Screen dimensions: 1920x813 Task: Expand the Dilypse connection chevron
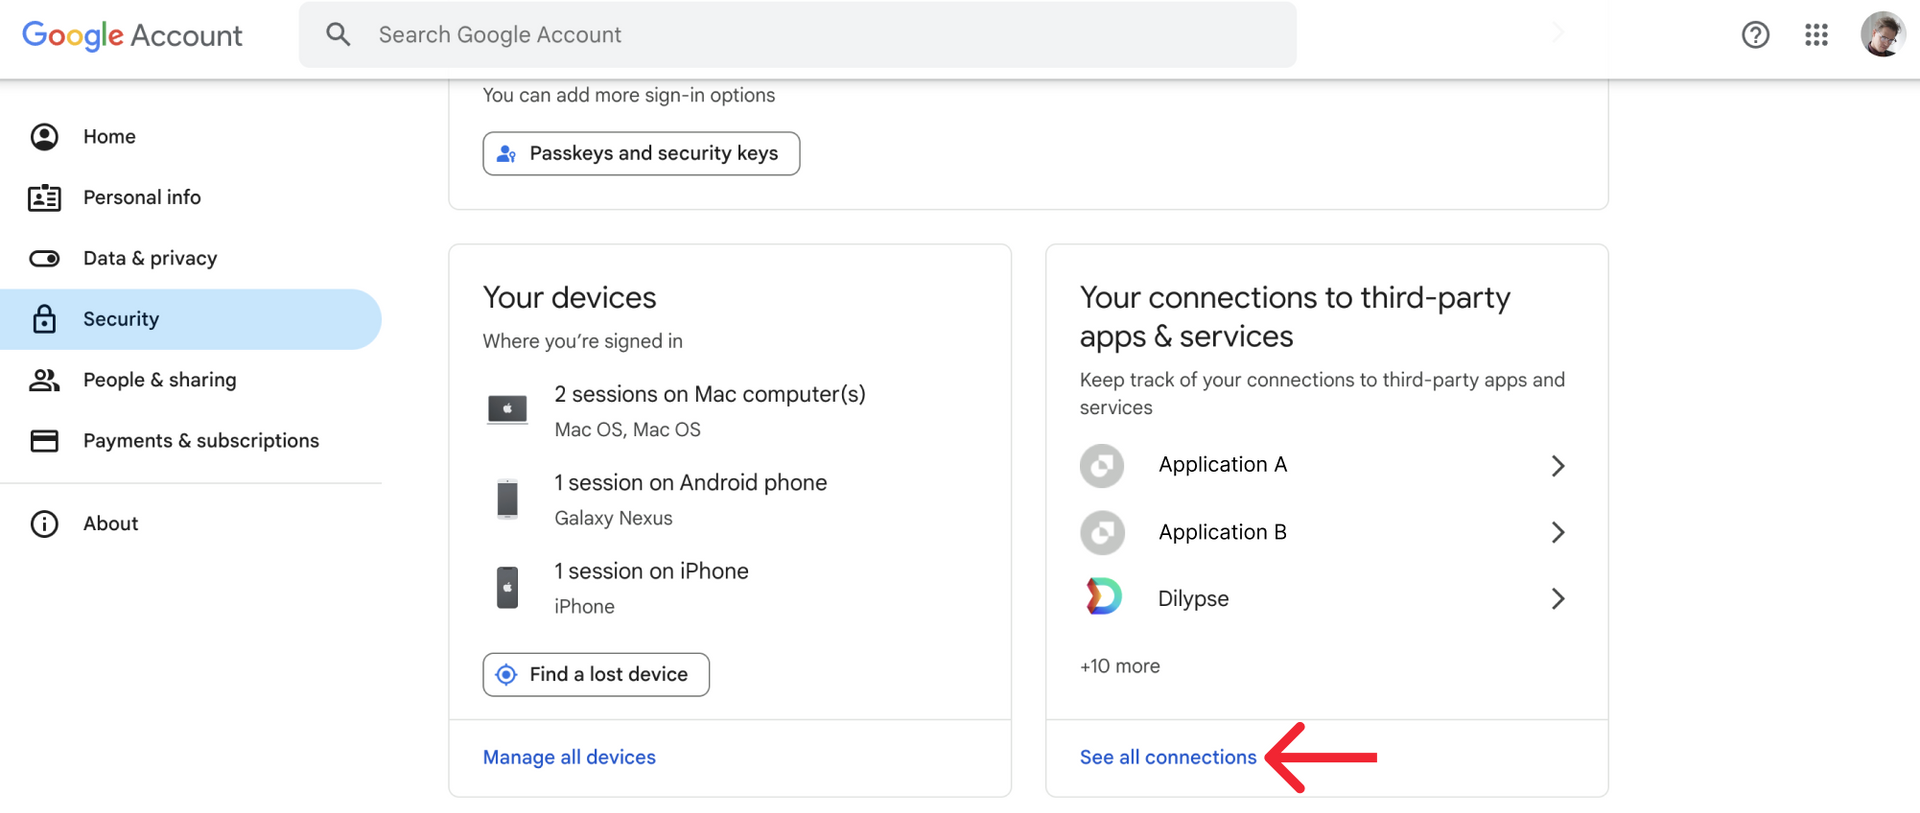point(1557,599)
